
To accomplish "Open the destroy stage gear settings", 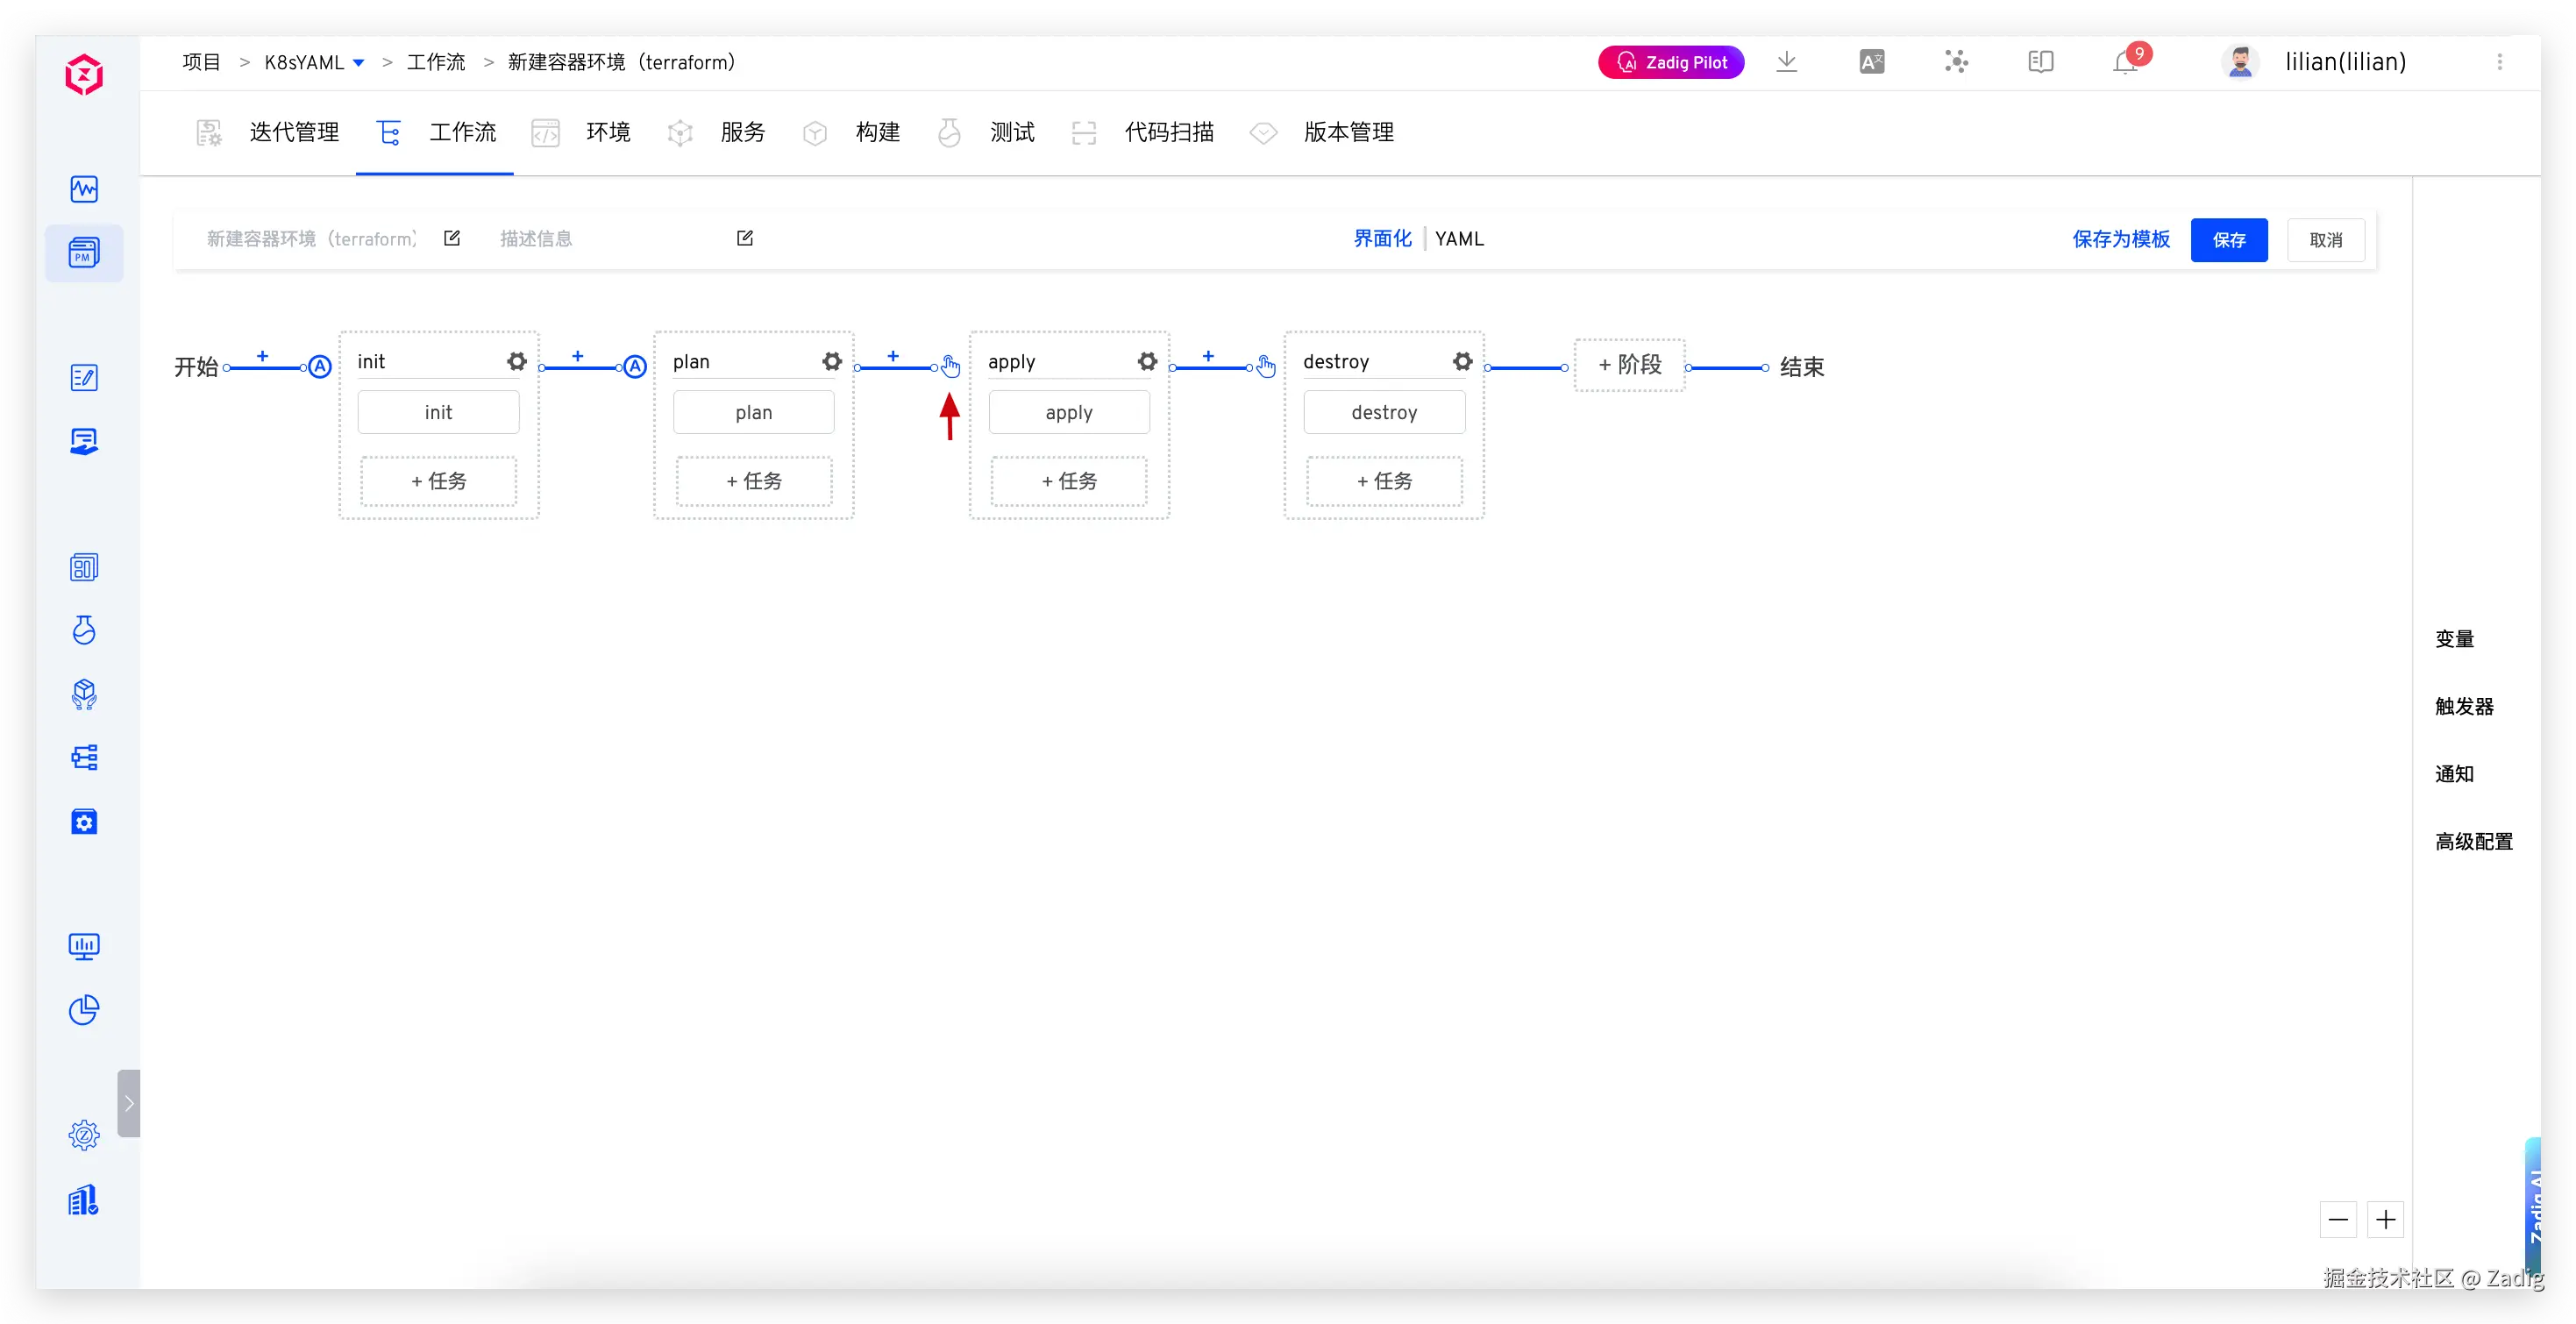I will pos(1462,361).
